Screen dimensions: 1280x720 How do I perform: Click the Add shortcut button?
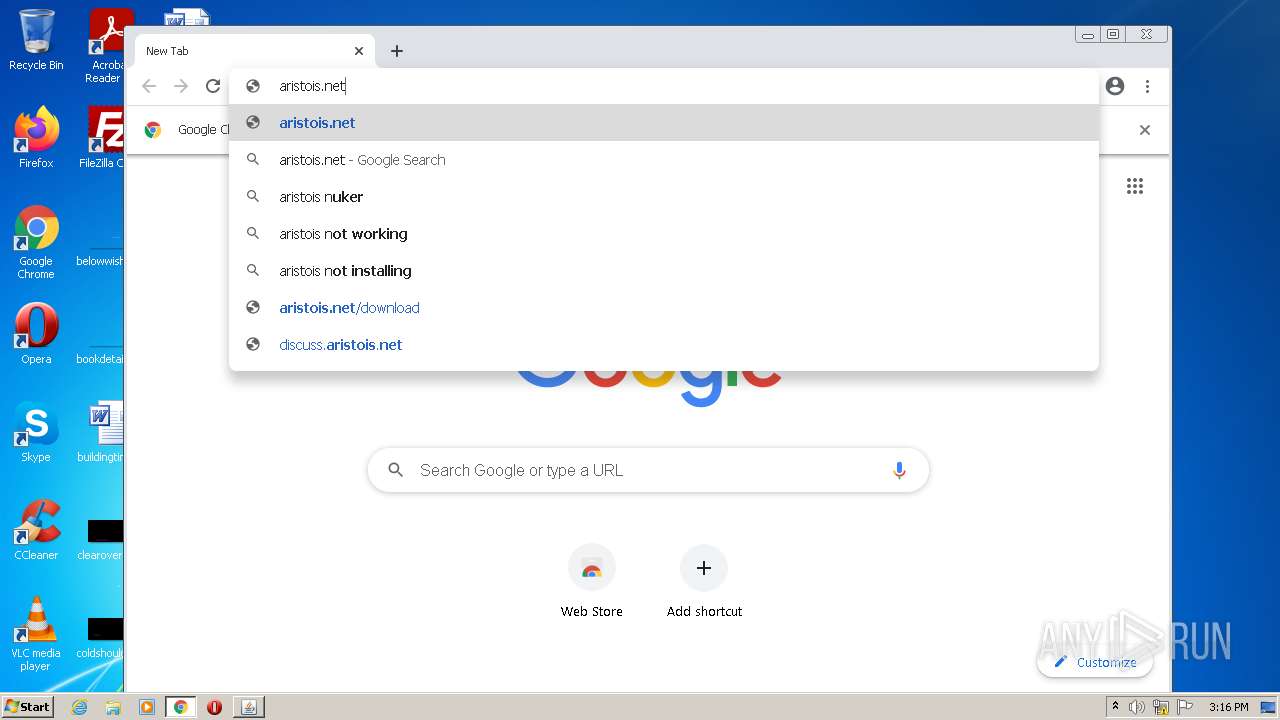[x=704, y=583]
